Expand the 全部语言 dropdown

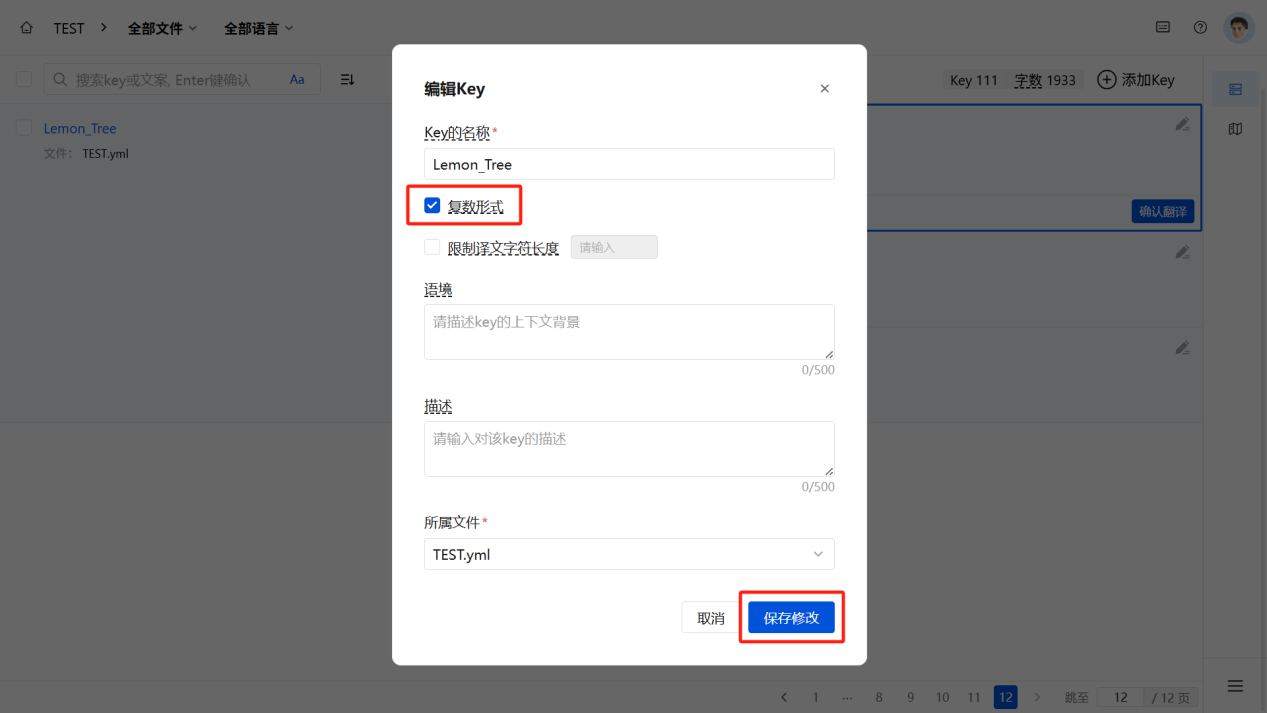coord(259,28)
